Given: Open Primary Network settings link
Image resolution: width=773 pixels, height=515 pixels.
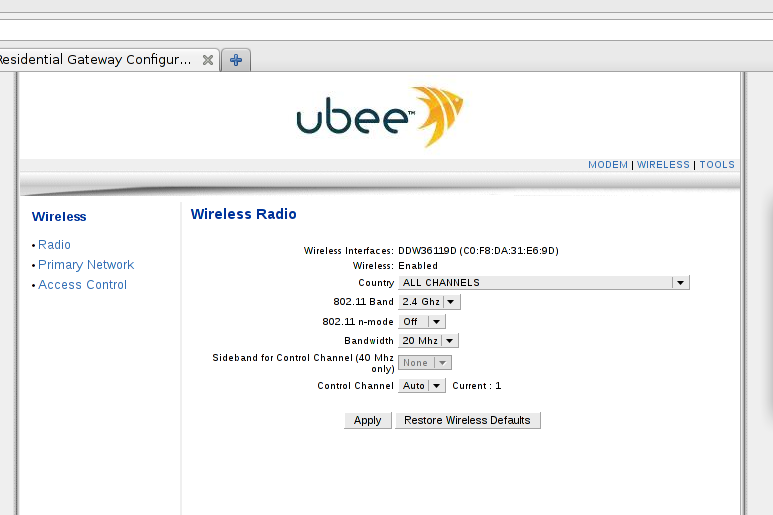Looking at the screenshot, I should click(x=86, y=265).
